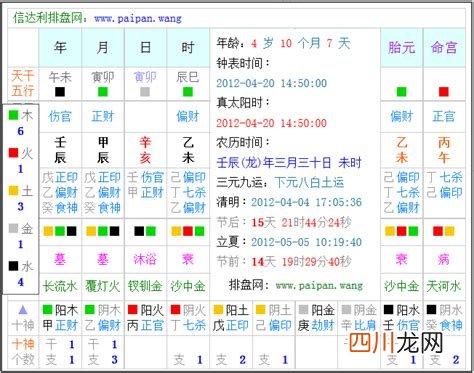The height and width of the screenshot is (373, 474).
Task: Click the 壬辰 year pillar
Action: (x=60, y=150)
